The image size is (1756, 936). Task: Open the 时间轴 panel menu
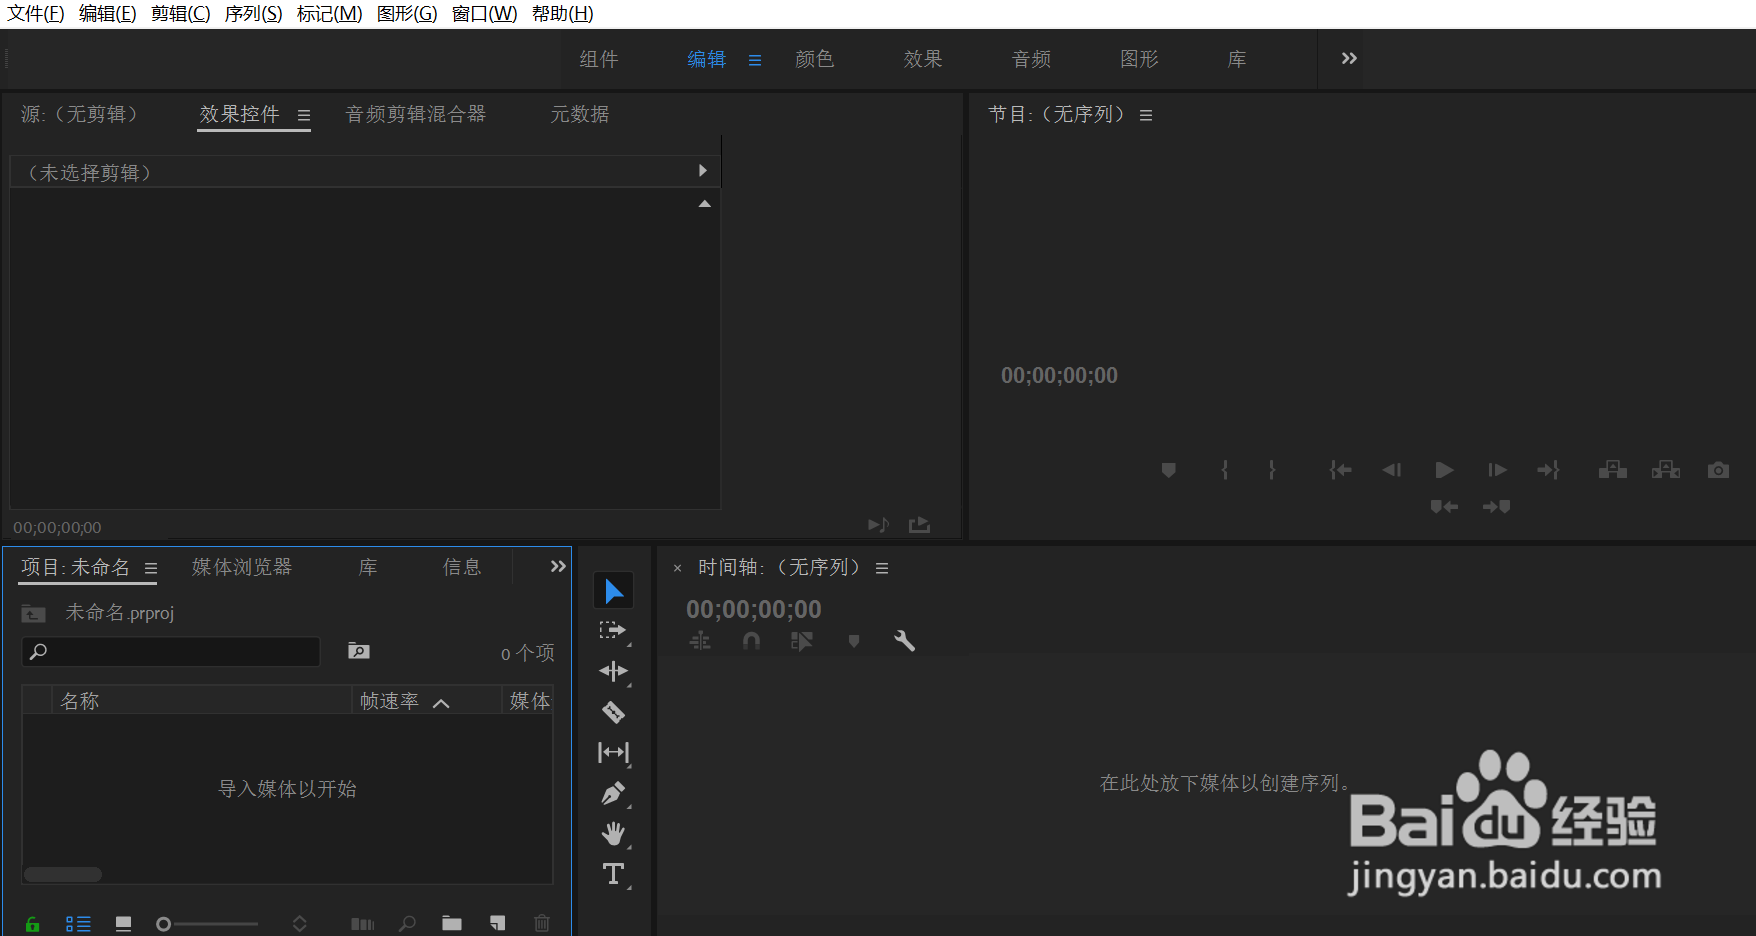(x=882, y=569)
